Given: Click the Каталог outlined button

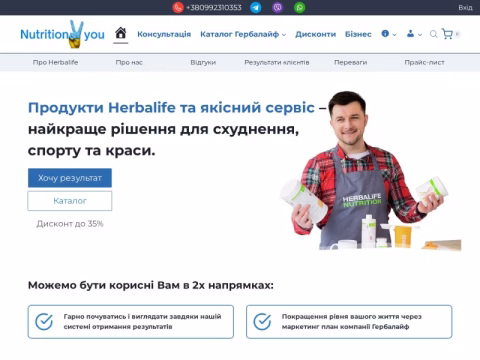Looking at the screenshot, I should (70, 201).
